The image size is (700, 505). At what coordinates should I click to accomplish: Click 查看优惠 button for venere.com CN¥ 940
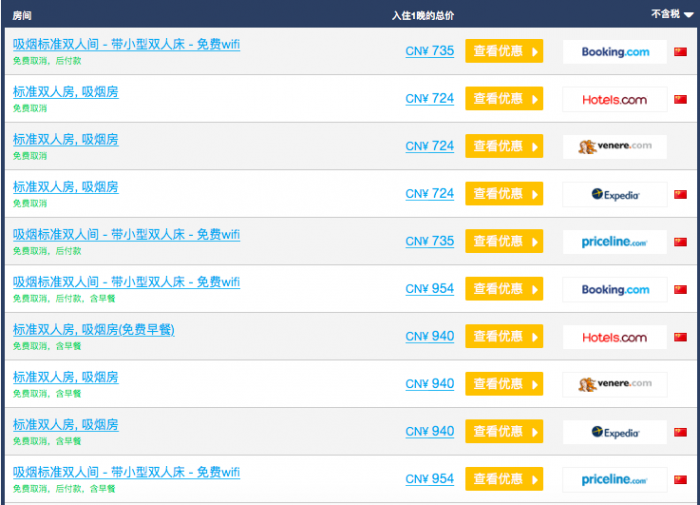[504, 384]
